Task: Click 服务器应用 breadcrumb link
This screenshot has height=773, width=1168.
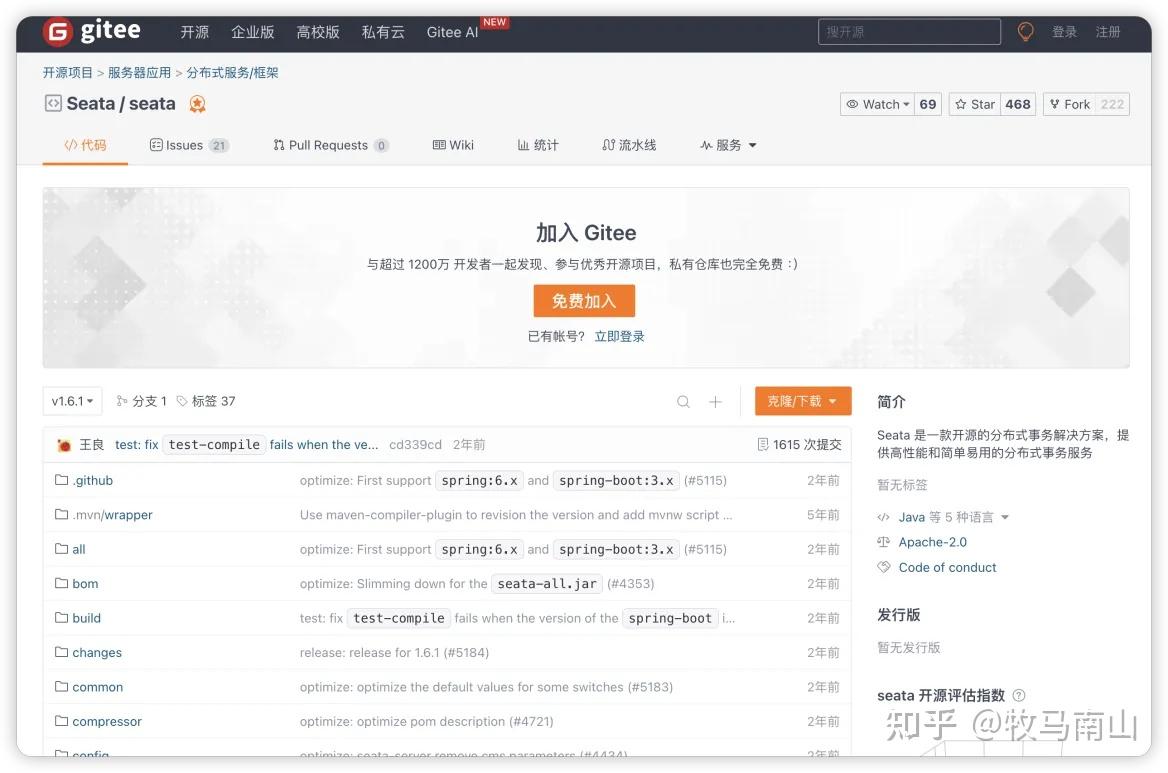Action: pos(139,72)
